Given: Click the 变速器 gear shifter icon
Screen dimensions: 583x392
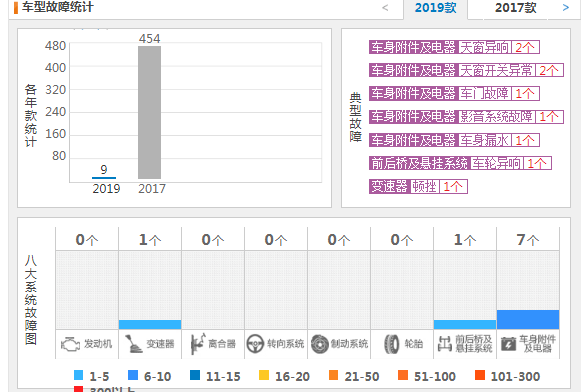Looking at the screenshot, I should point(133,344).
